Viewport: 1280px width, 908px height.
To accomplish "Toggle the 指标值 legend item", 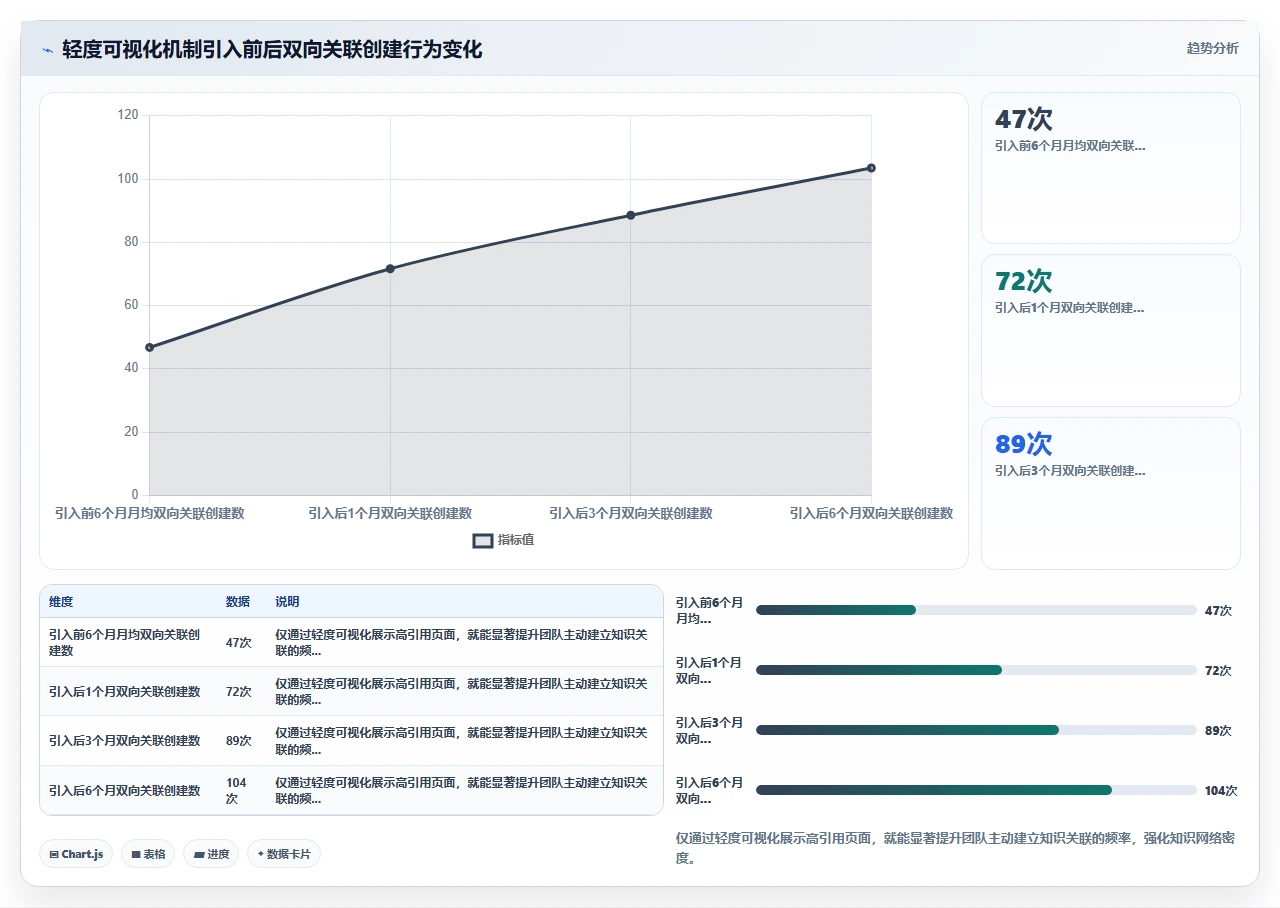I will (504, 540).
